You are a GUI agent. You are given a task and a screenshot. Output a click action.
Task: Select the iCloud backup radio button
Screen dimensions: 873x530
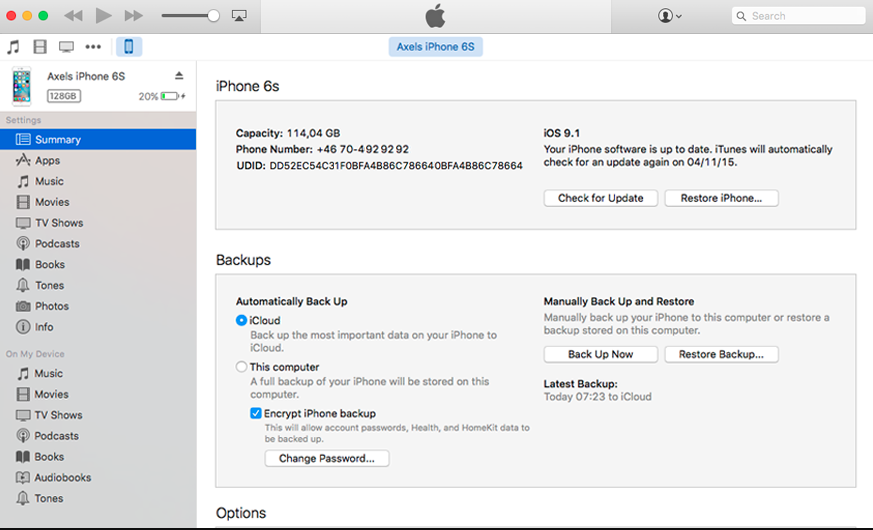[x=241, y=320]
